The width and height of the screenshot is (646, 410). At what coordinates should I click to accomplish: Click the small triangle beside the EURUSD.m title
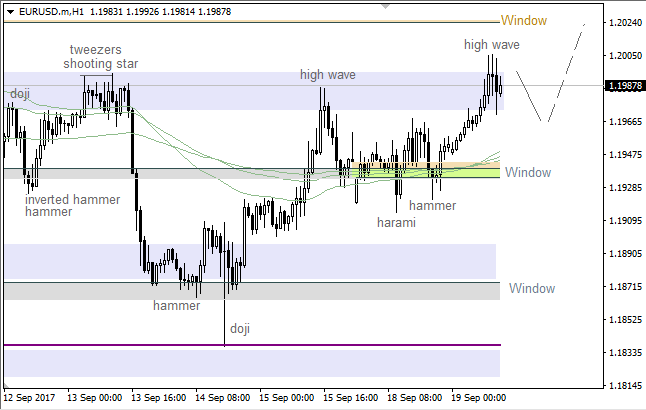point(9,11)
